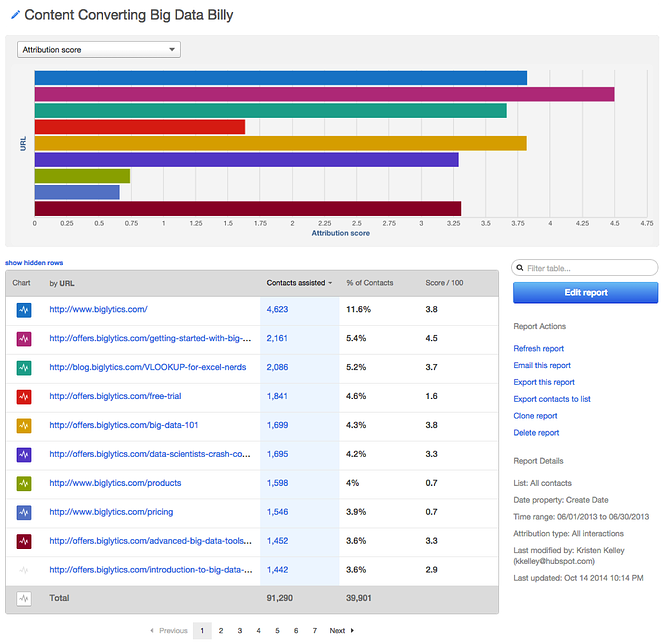Click Export contacts to list link
The height and width of the screenshot is (644, 668).
(x=551, y=399)
